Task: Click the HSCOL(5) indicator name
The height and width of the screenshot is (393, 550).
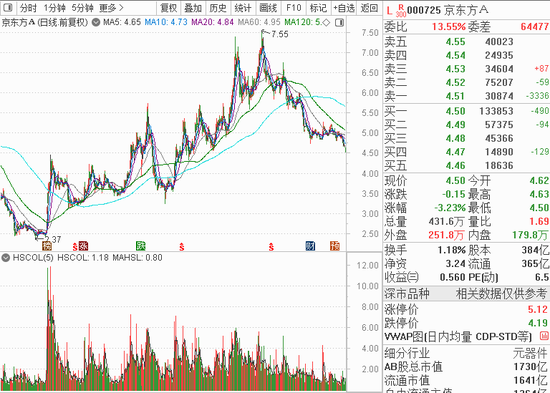Action: 33,258
